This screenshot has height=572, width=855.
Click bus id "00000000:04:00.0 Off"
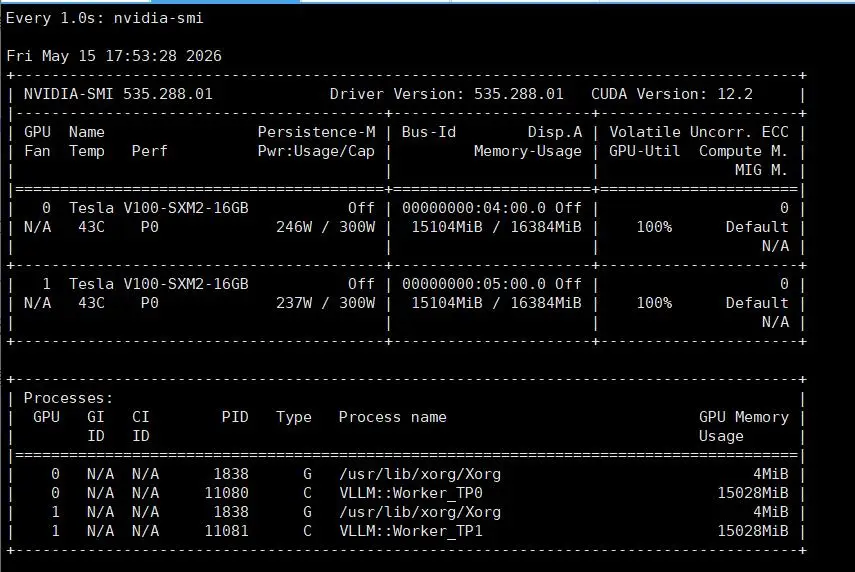[492, 208]
